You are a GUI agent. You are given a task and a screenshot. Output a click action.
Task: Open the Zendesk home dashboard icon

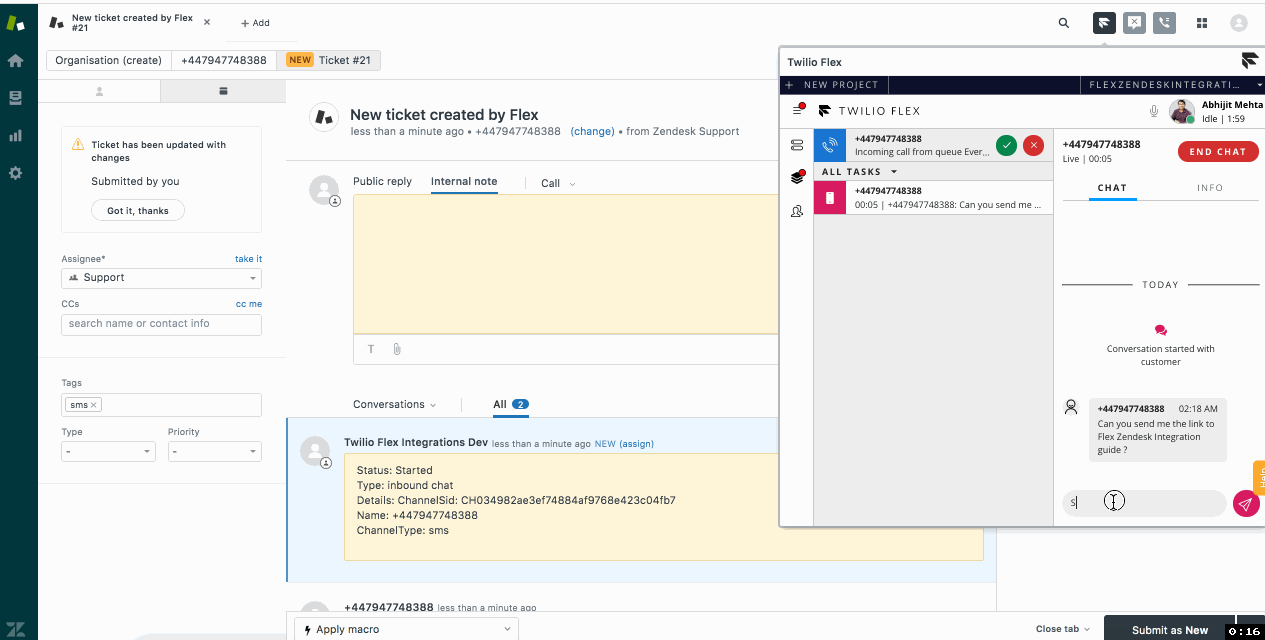(x=15, y=60)
